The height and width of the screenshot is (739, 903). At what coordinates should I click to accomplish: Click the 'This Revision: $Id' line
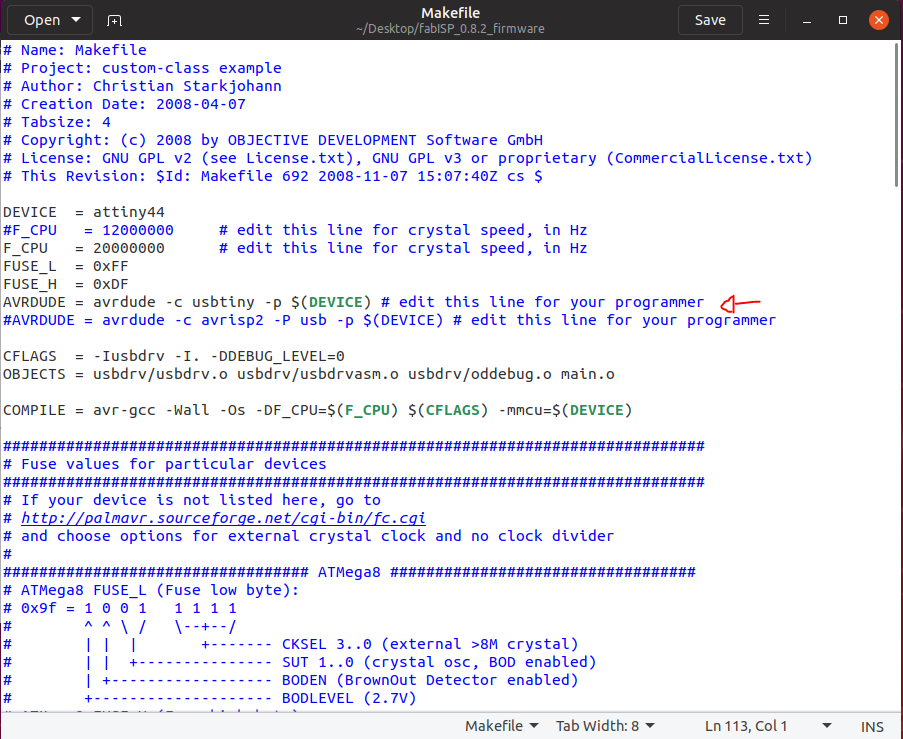[273, 176]
